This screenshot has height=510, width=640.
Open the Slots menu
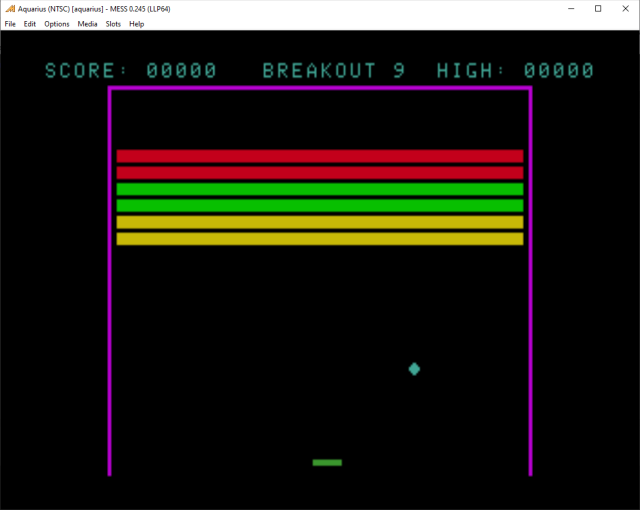(x=113, y=24)
